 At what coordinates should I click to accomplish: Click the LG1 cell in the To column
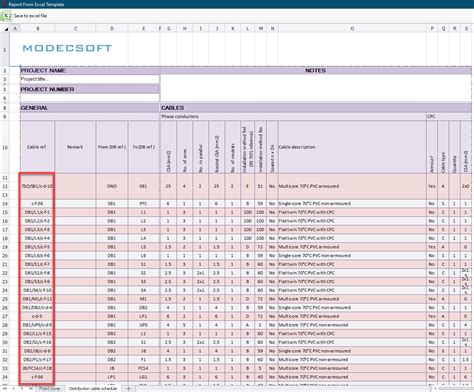(x=144, y=377)
